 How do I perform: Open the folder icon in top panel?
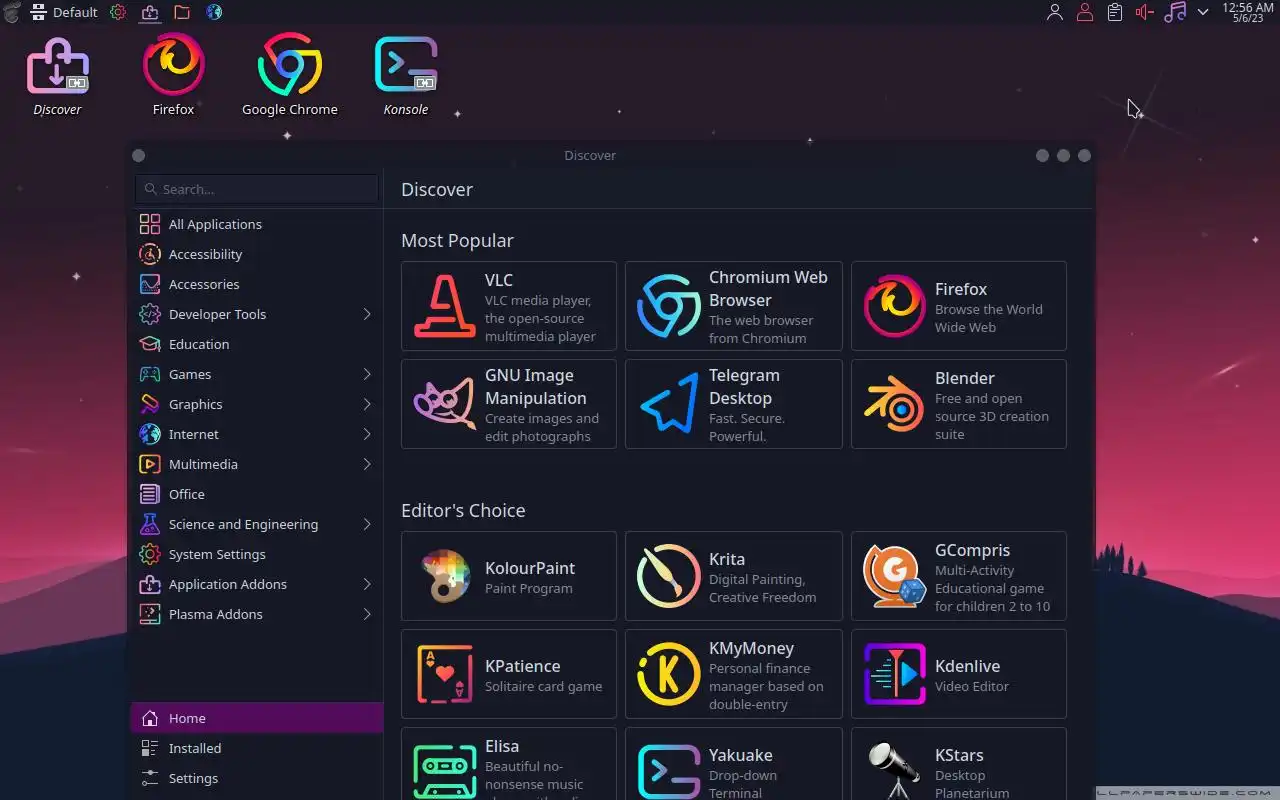pos(182,12)
